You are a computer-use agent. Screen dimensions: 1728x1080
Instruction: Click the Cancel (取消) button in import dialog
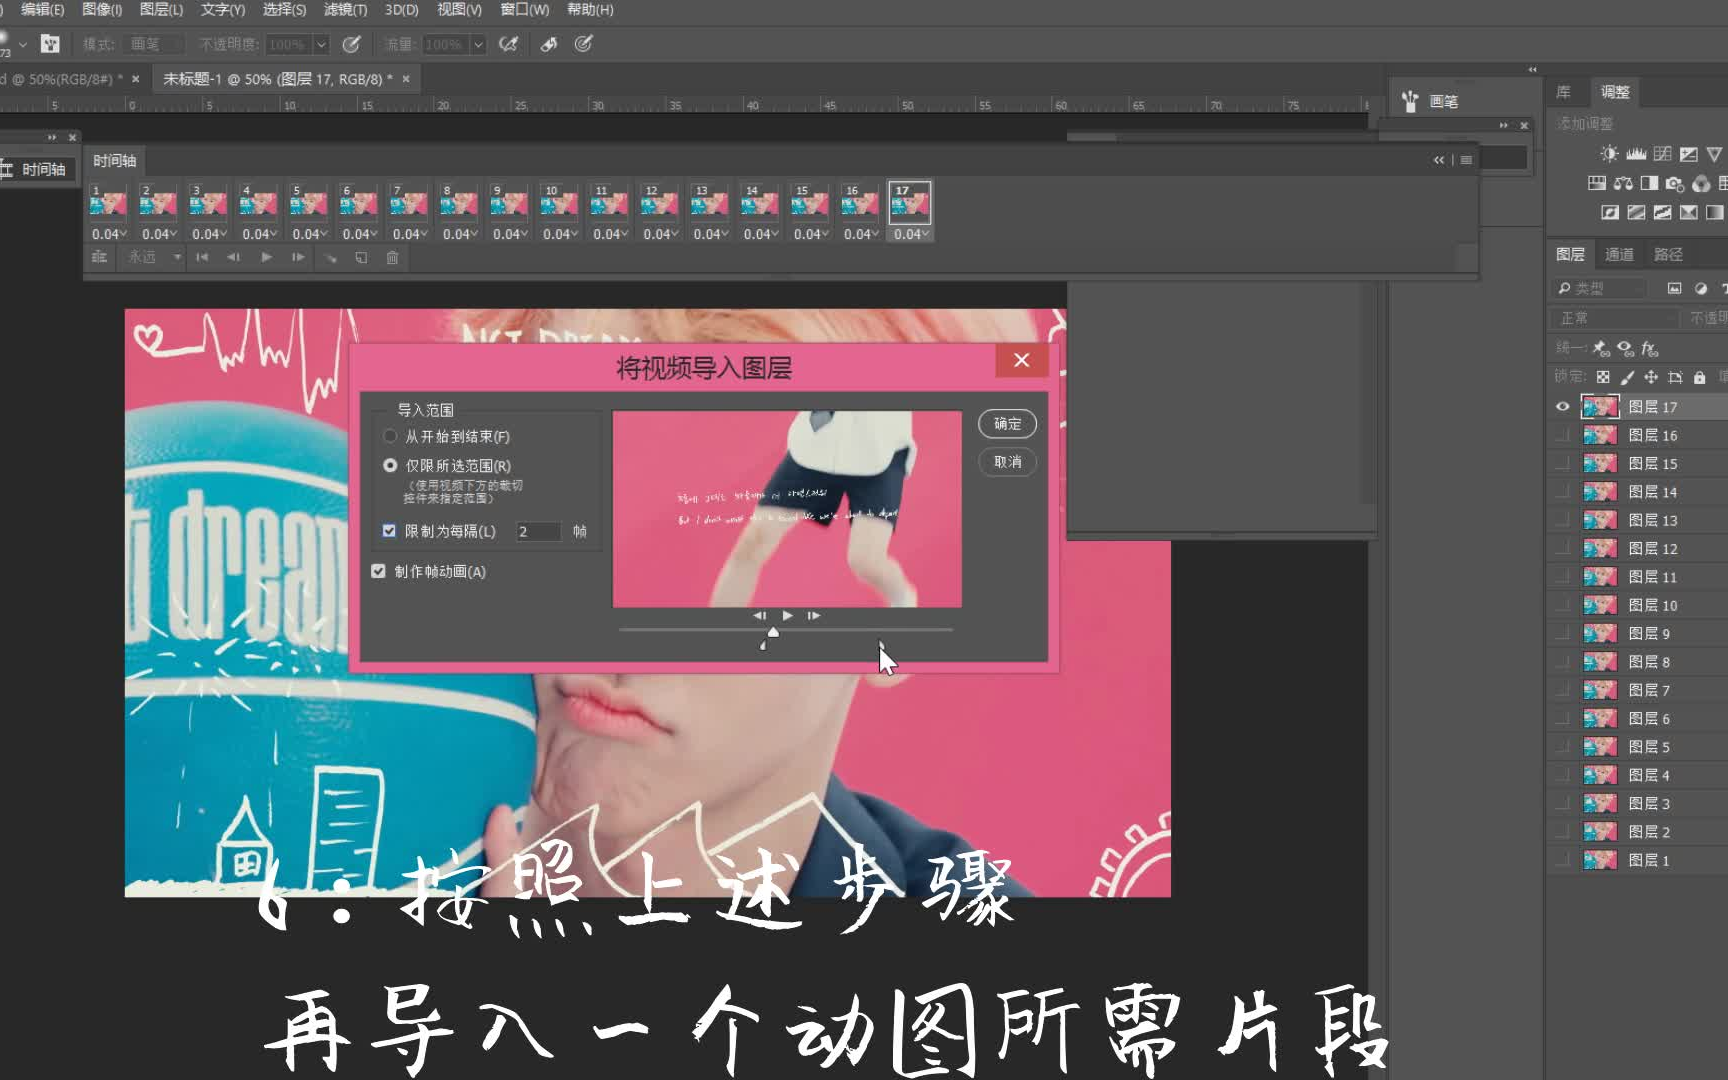point(1007,462)
